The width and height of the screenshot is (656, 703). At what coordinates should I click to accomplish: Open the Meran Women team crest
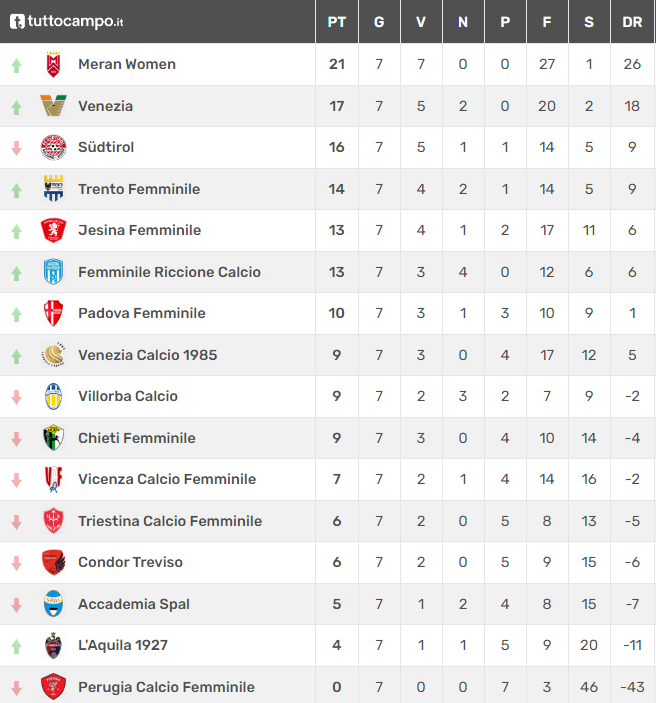tap(53, 64)
